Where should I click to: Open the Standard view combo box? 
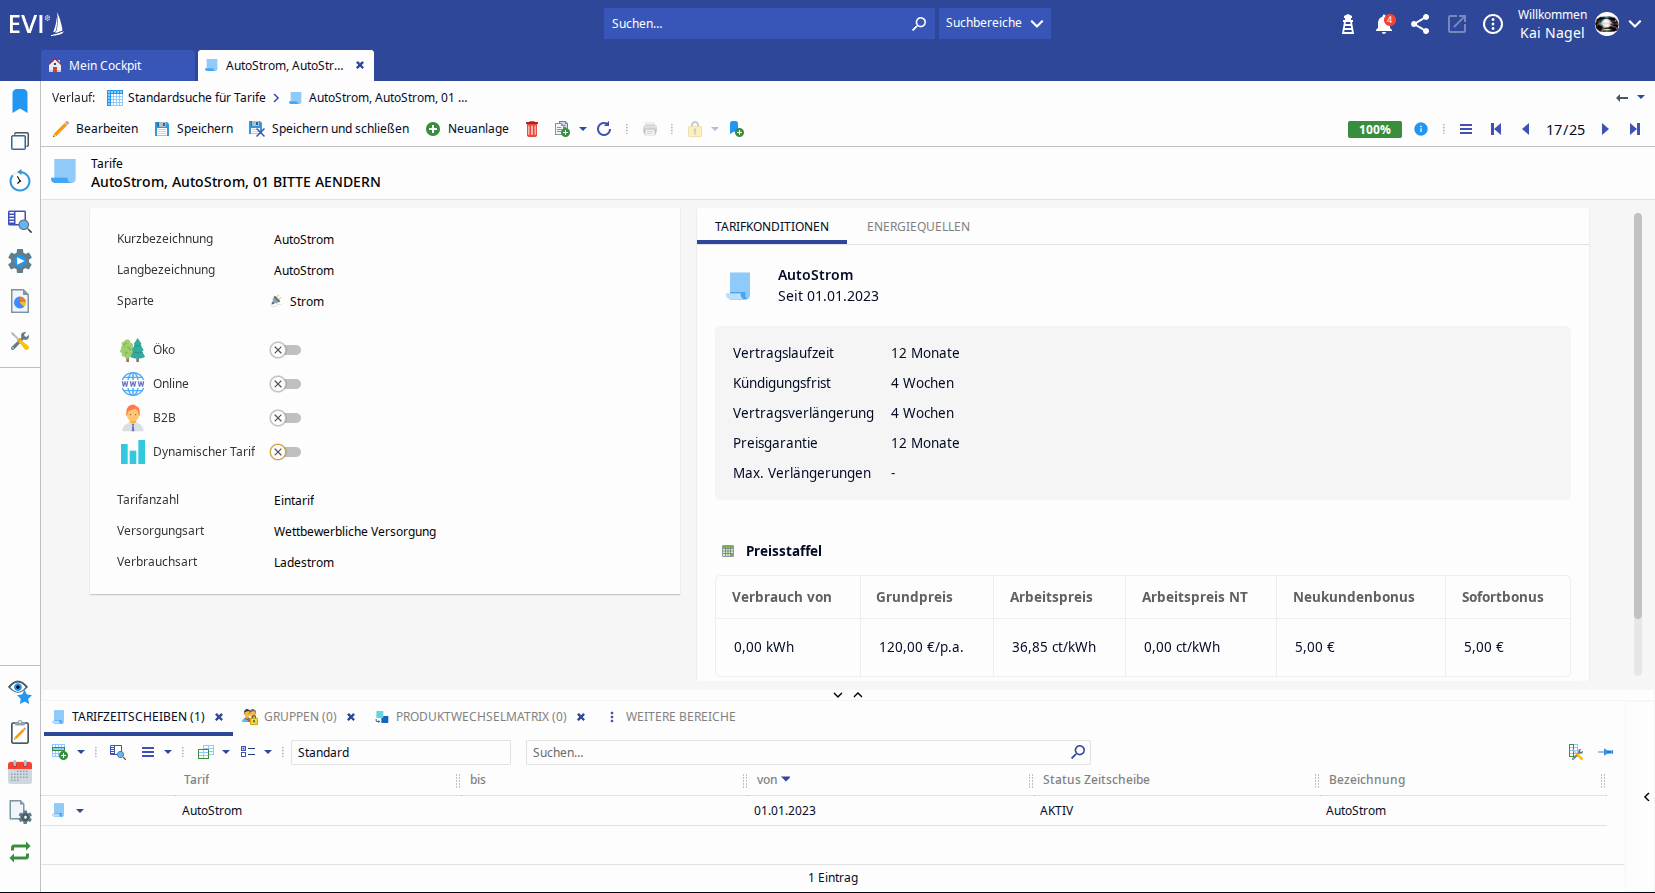coord(401,752)
